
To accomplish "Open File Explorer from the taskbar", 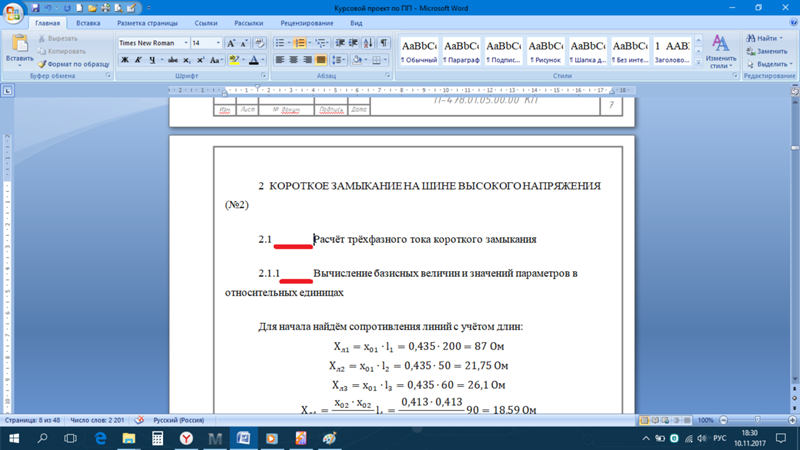I will (129, 438).
